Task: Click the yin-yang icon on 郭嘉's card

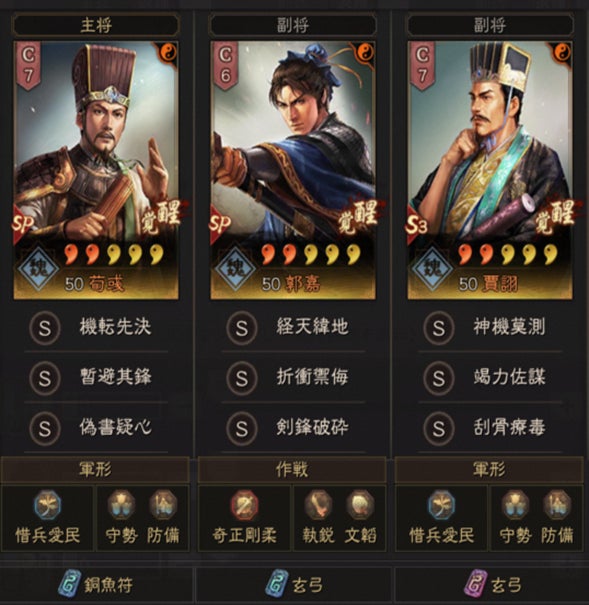Action: tap(365, 52)
